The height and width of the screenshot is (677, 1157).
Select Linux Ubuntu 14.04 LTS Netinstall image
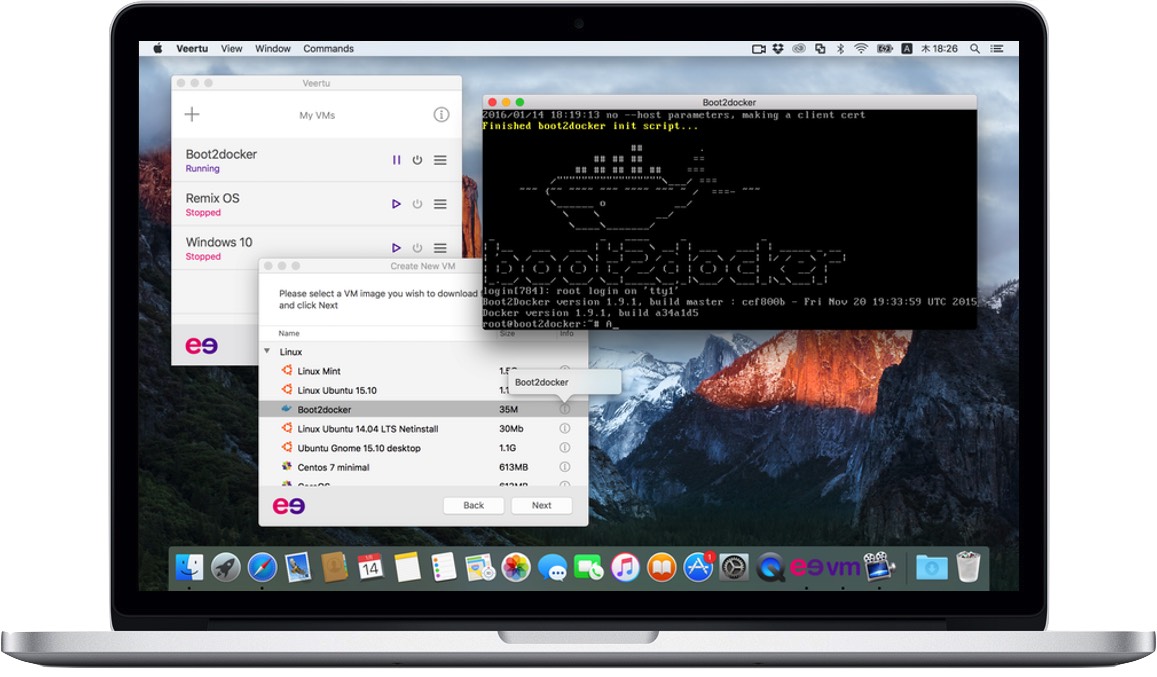tap(423, 428)
